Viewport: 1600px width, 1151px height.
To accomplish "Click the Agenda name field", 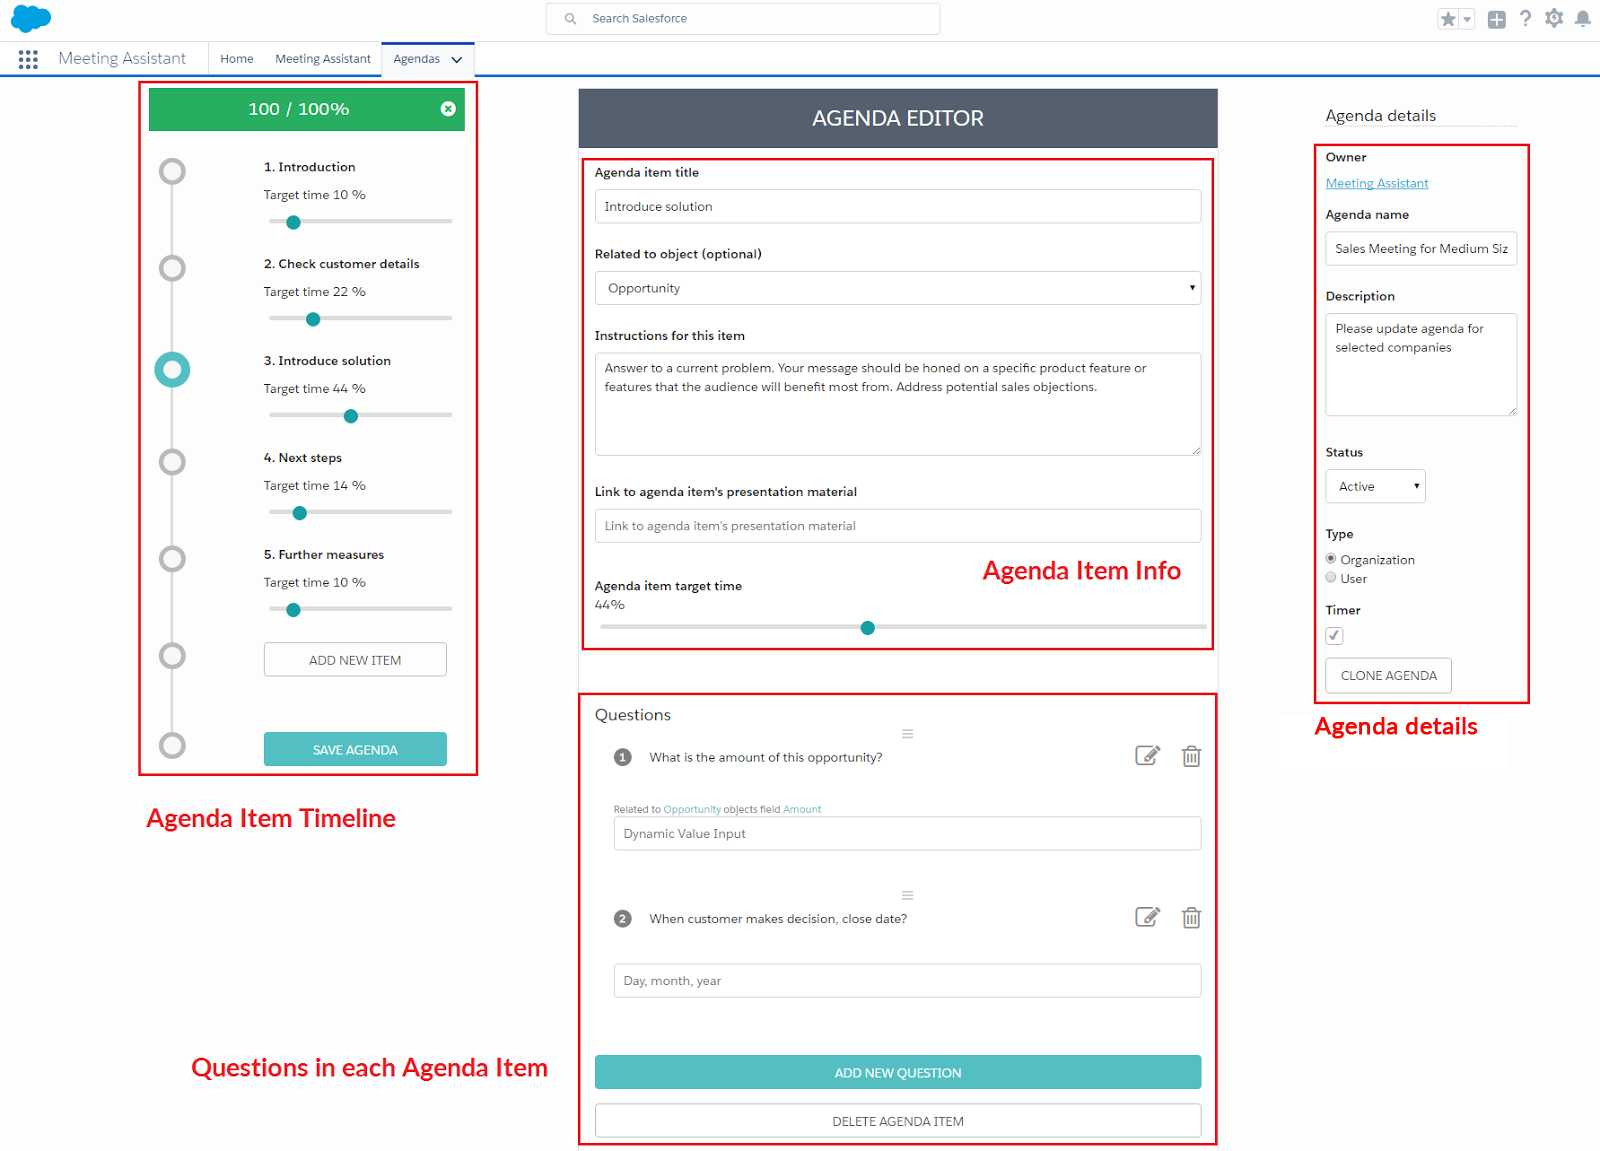I will pos(1421,249).
